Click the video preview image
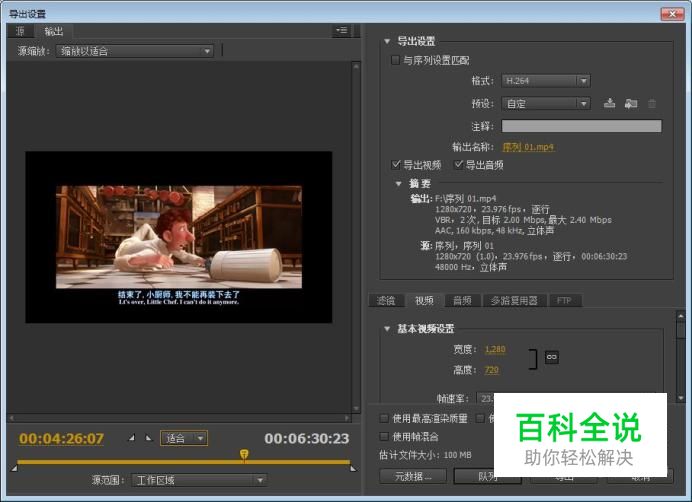The width and height of the screenshot is (692, 502). (x=179, y=237)
